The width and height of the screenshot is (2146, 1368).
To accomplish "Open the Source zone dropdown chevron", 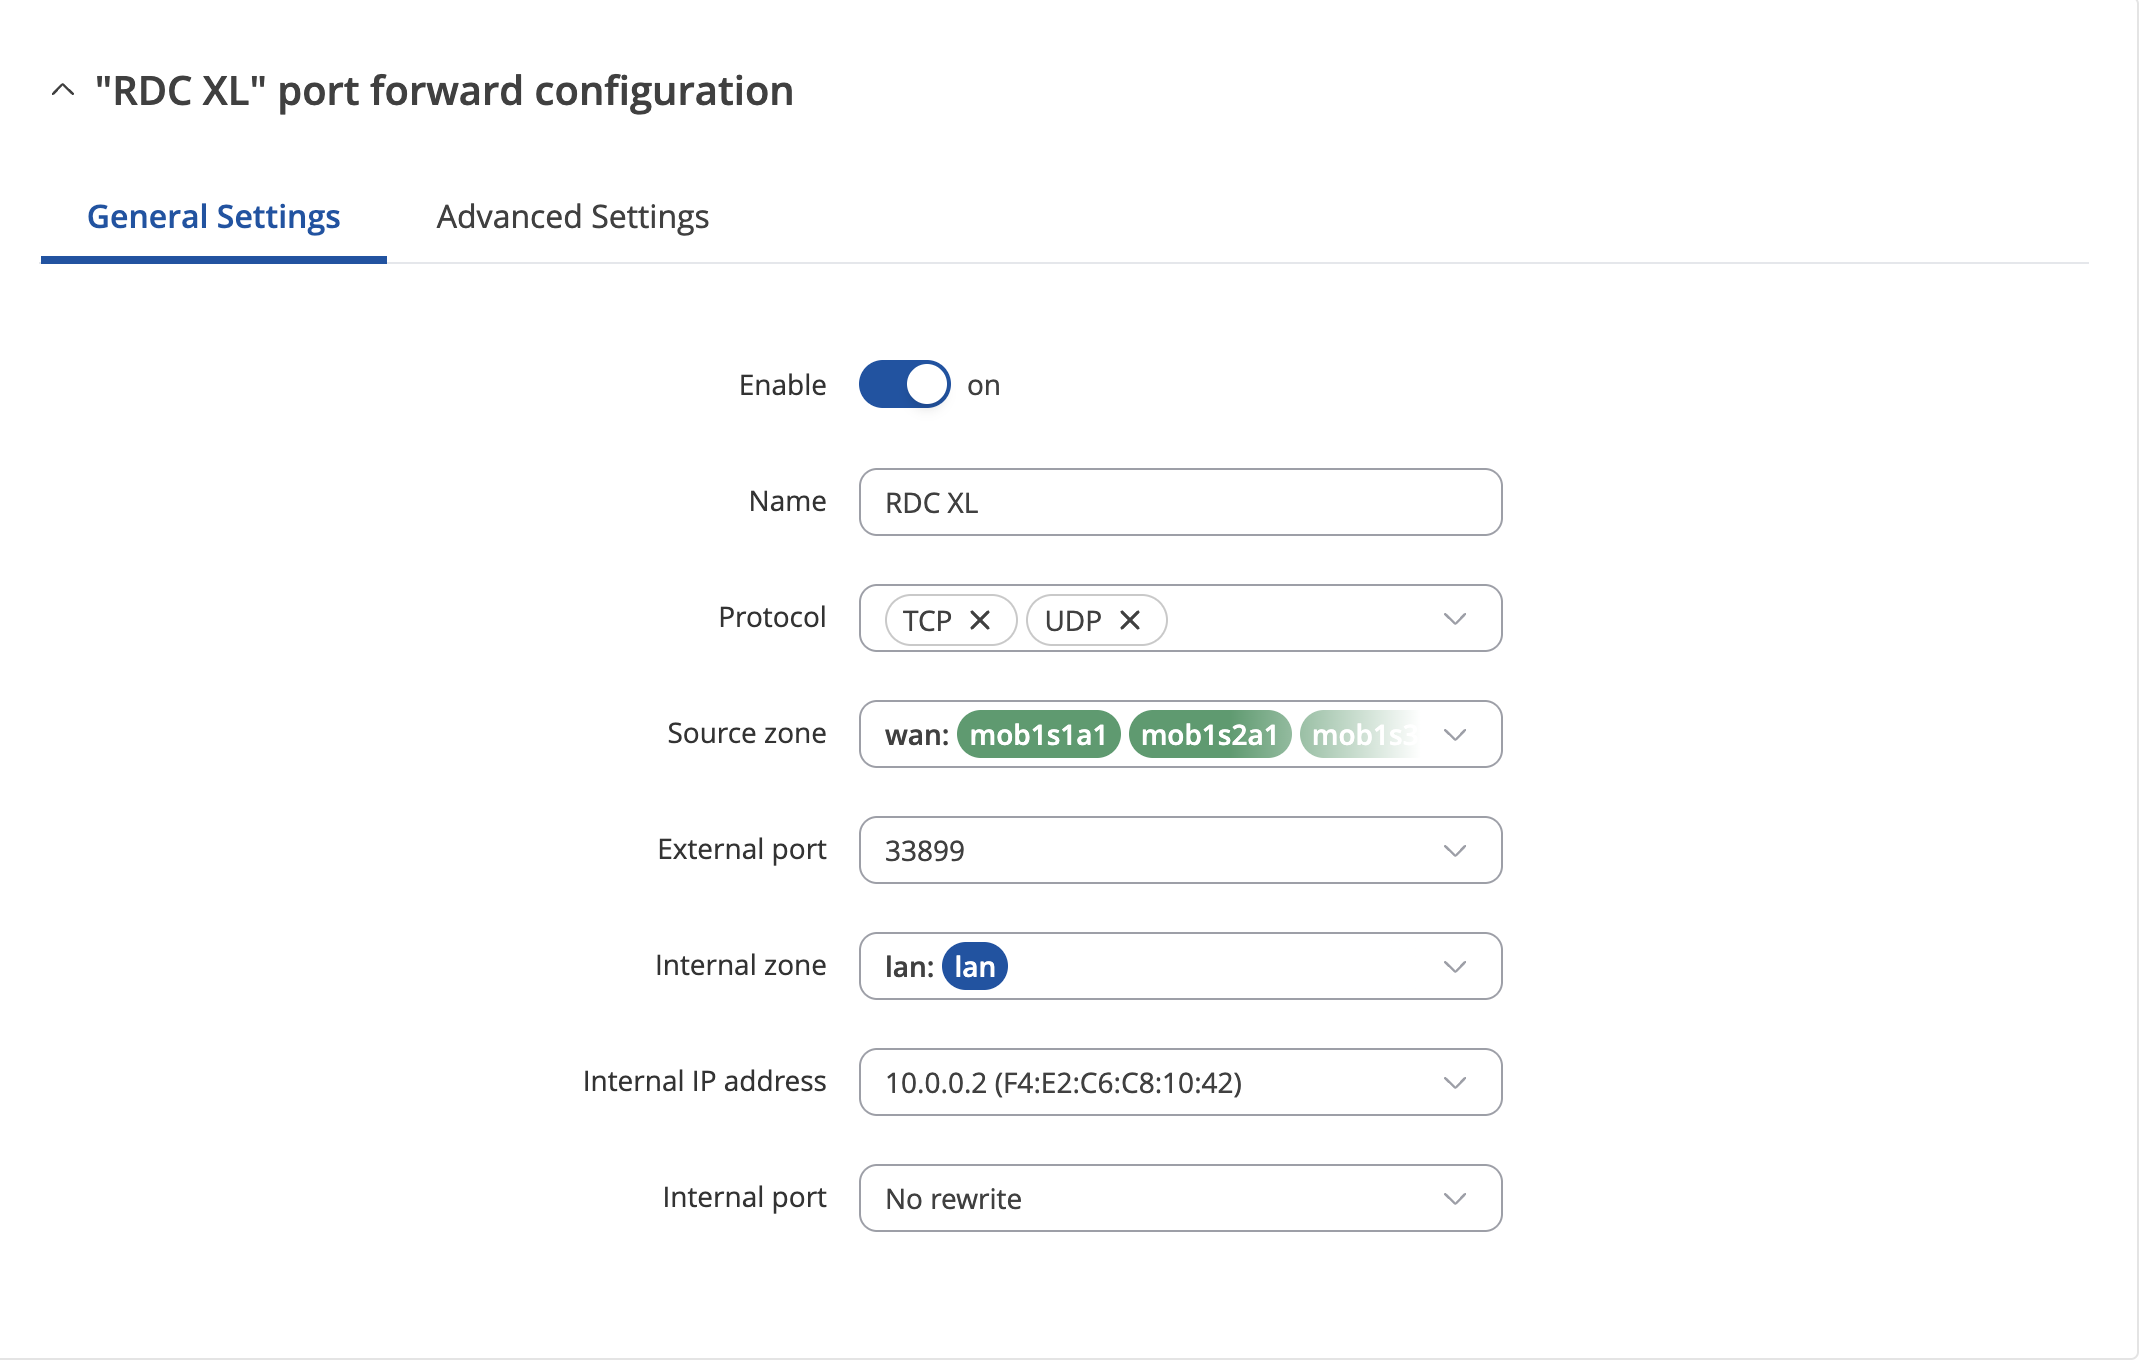I will tap(1455, 735).
